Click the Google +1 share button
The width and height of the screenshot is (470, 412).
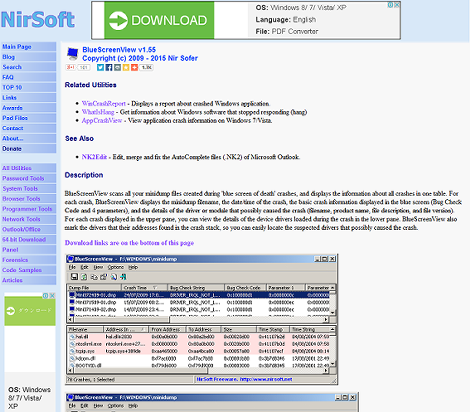(70, 68)
